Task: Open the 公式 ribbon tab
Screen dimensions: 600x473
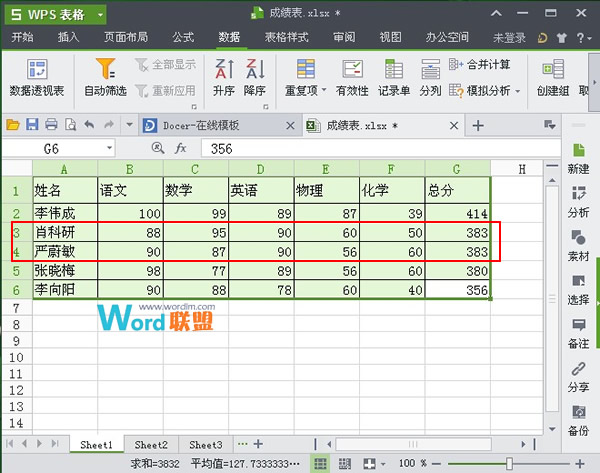Action: coord(183,37)
